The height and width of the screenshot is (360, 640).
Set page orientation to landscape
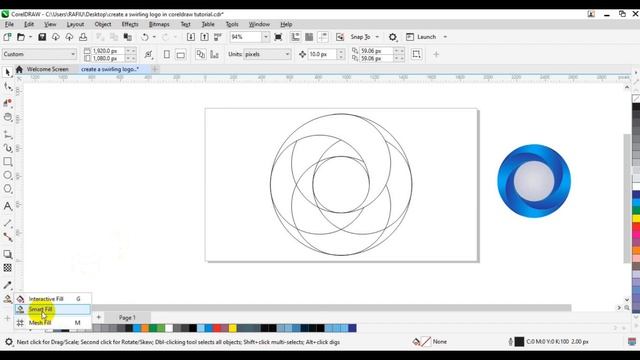pyautogui.click(x=180, y=54)
